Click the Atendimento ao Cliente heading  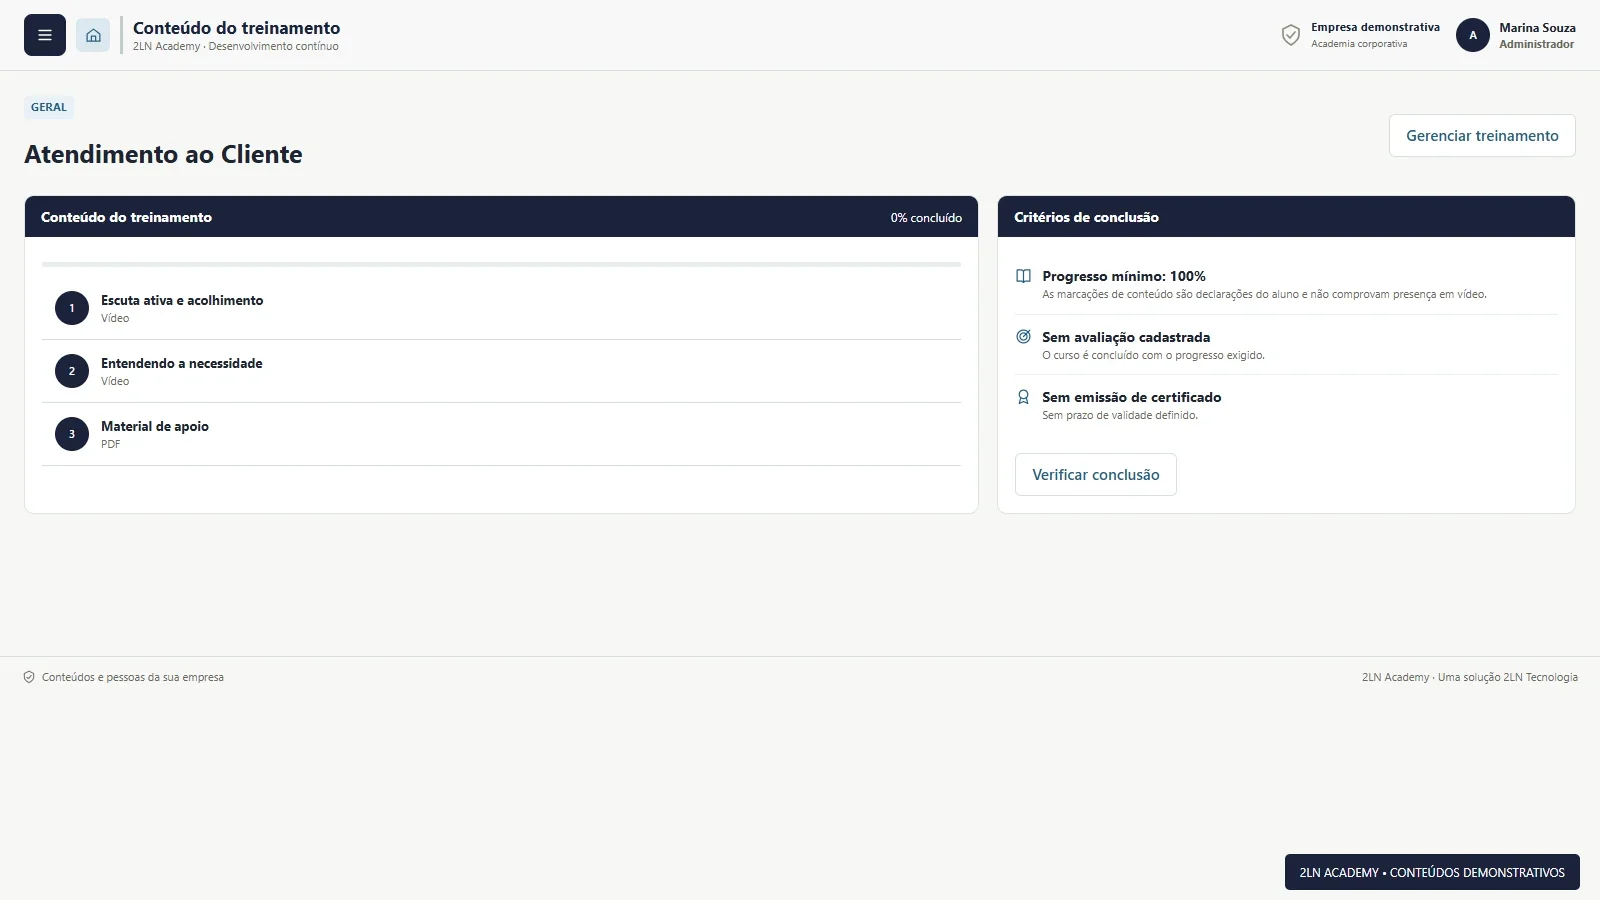pos(163,154)
